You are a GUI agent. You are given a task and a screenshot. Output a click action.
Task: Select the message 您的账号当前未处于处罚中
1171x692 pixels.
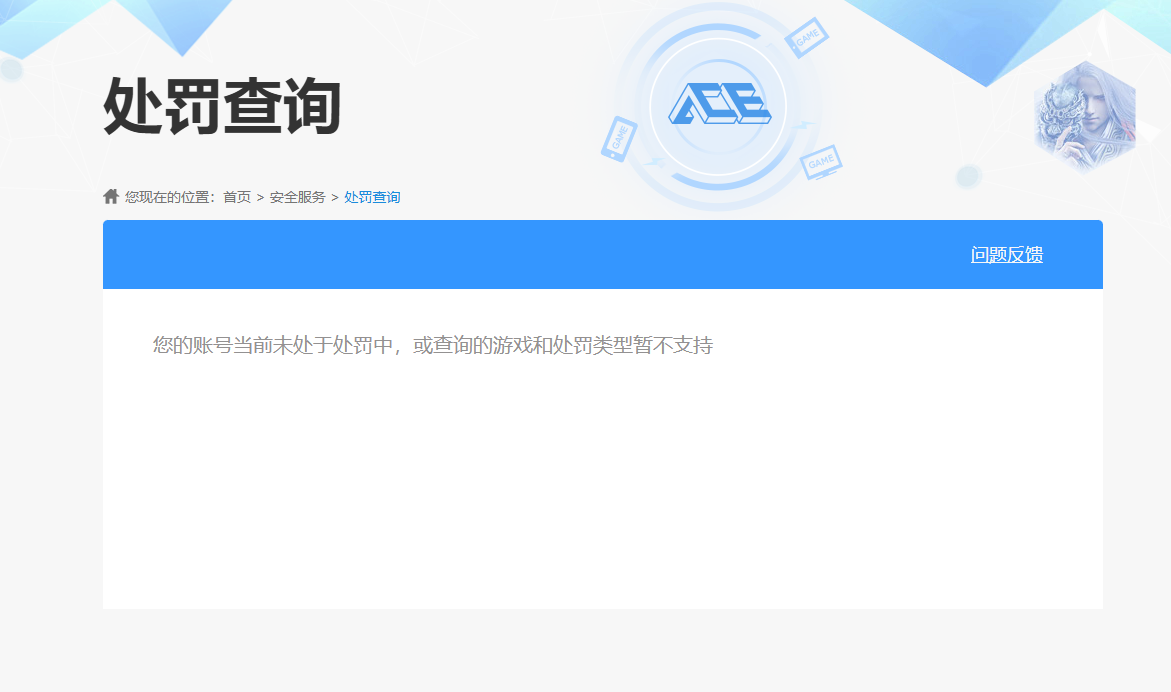pos(433,345)
